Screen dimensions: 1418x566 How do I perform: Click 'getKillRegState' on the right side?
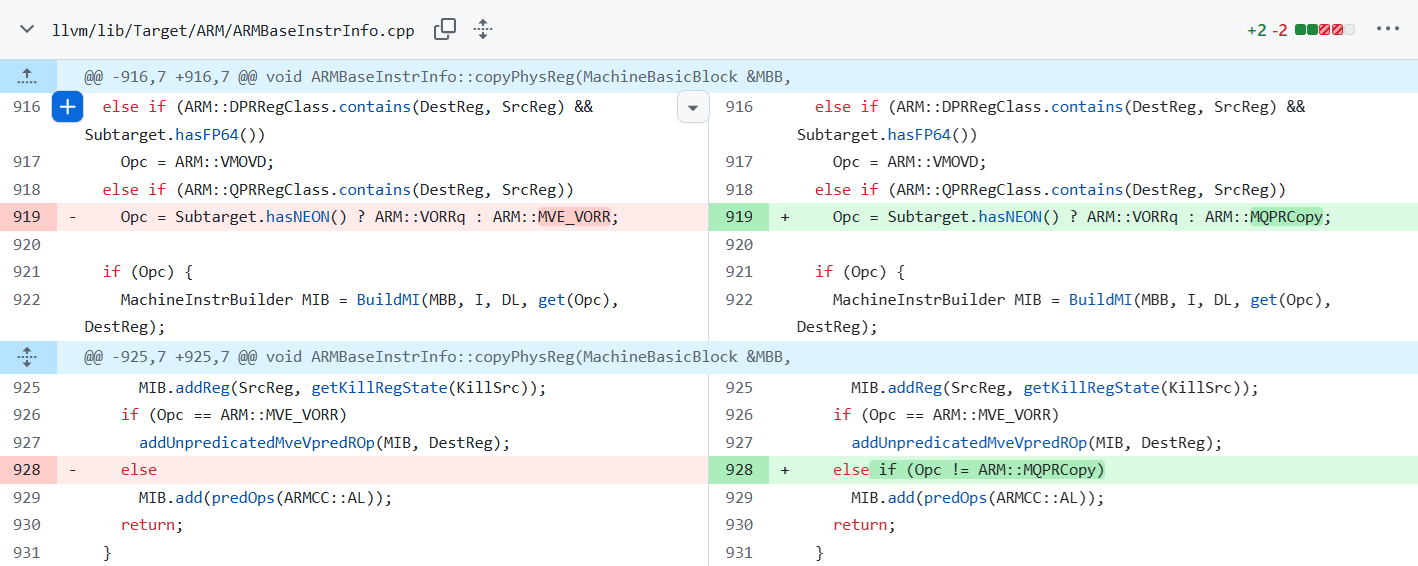coord(1091,388)
